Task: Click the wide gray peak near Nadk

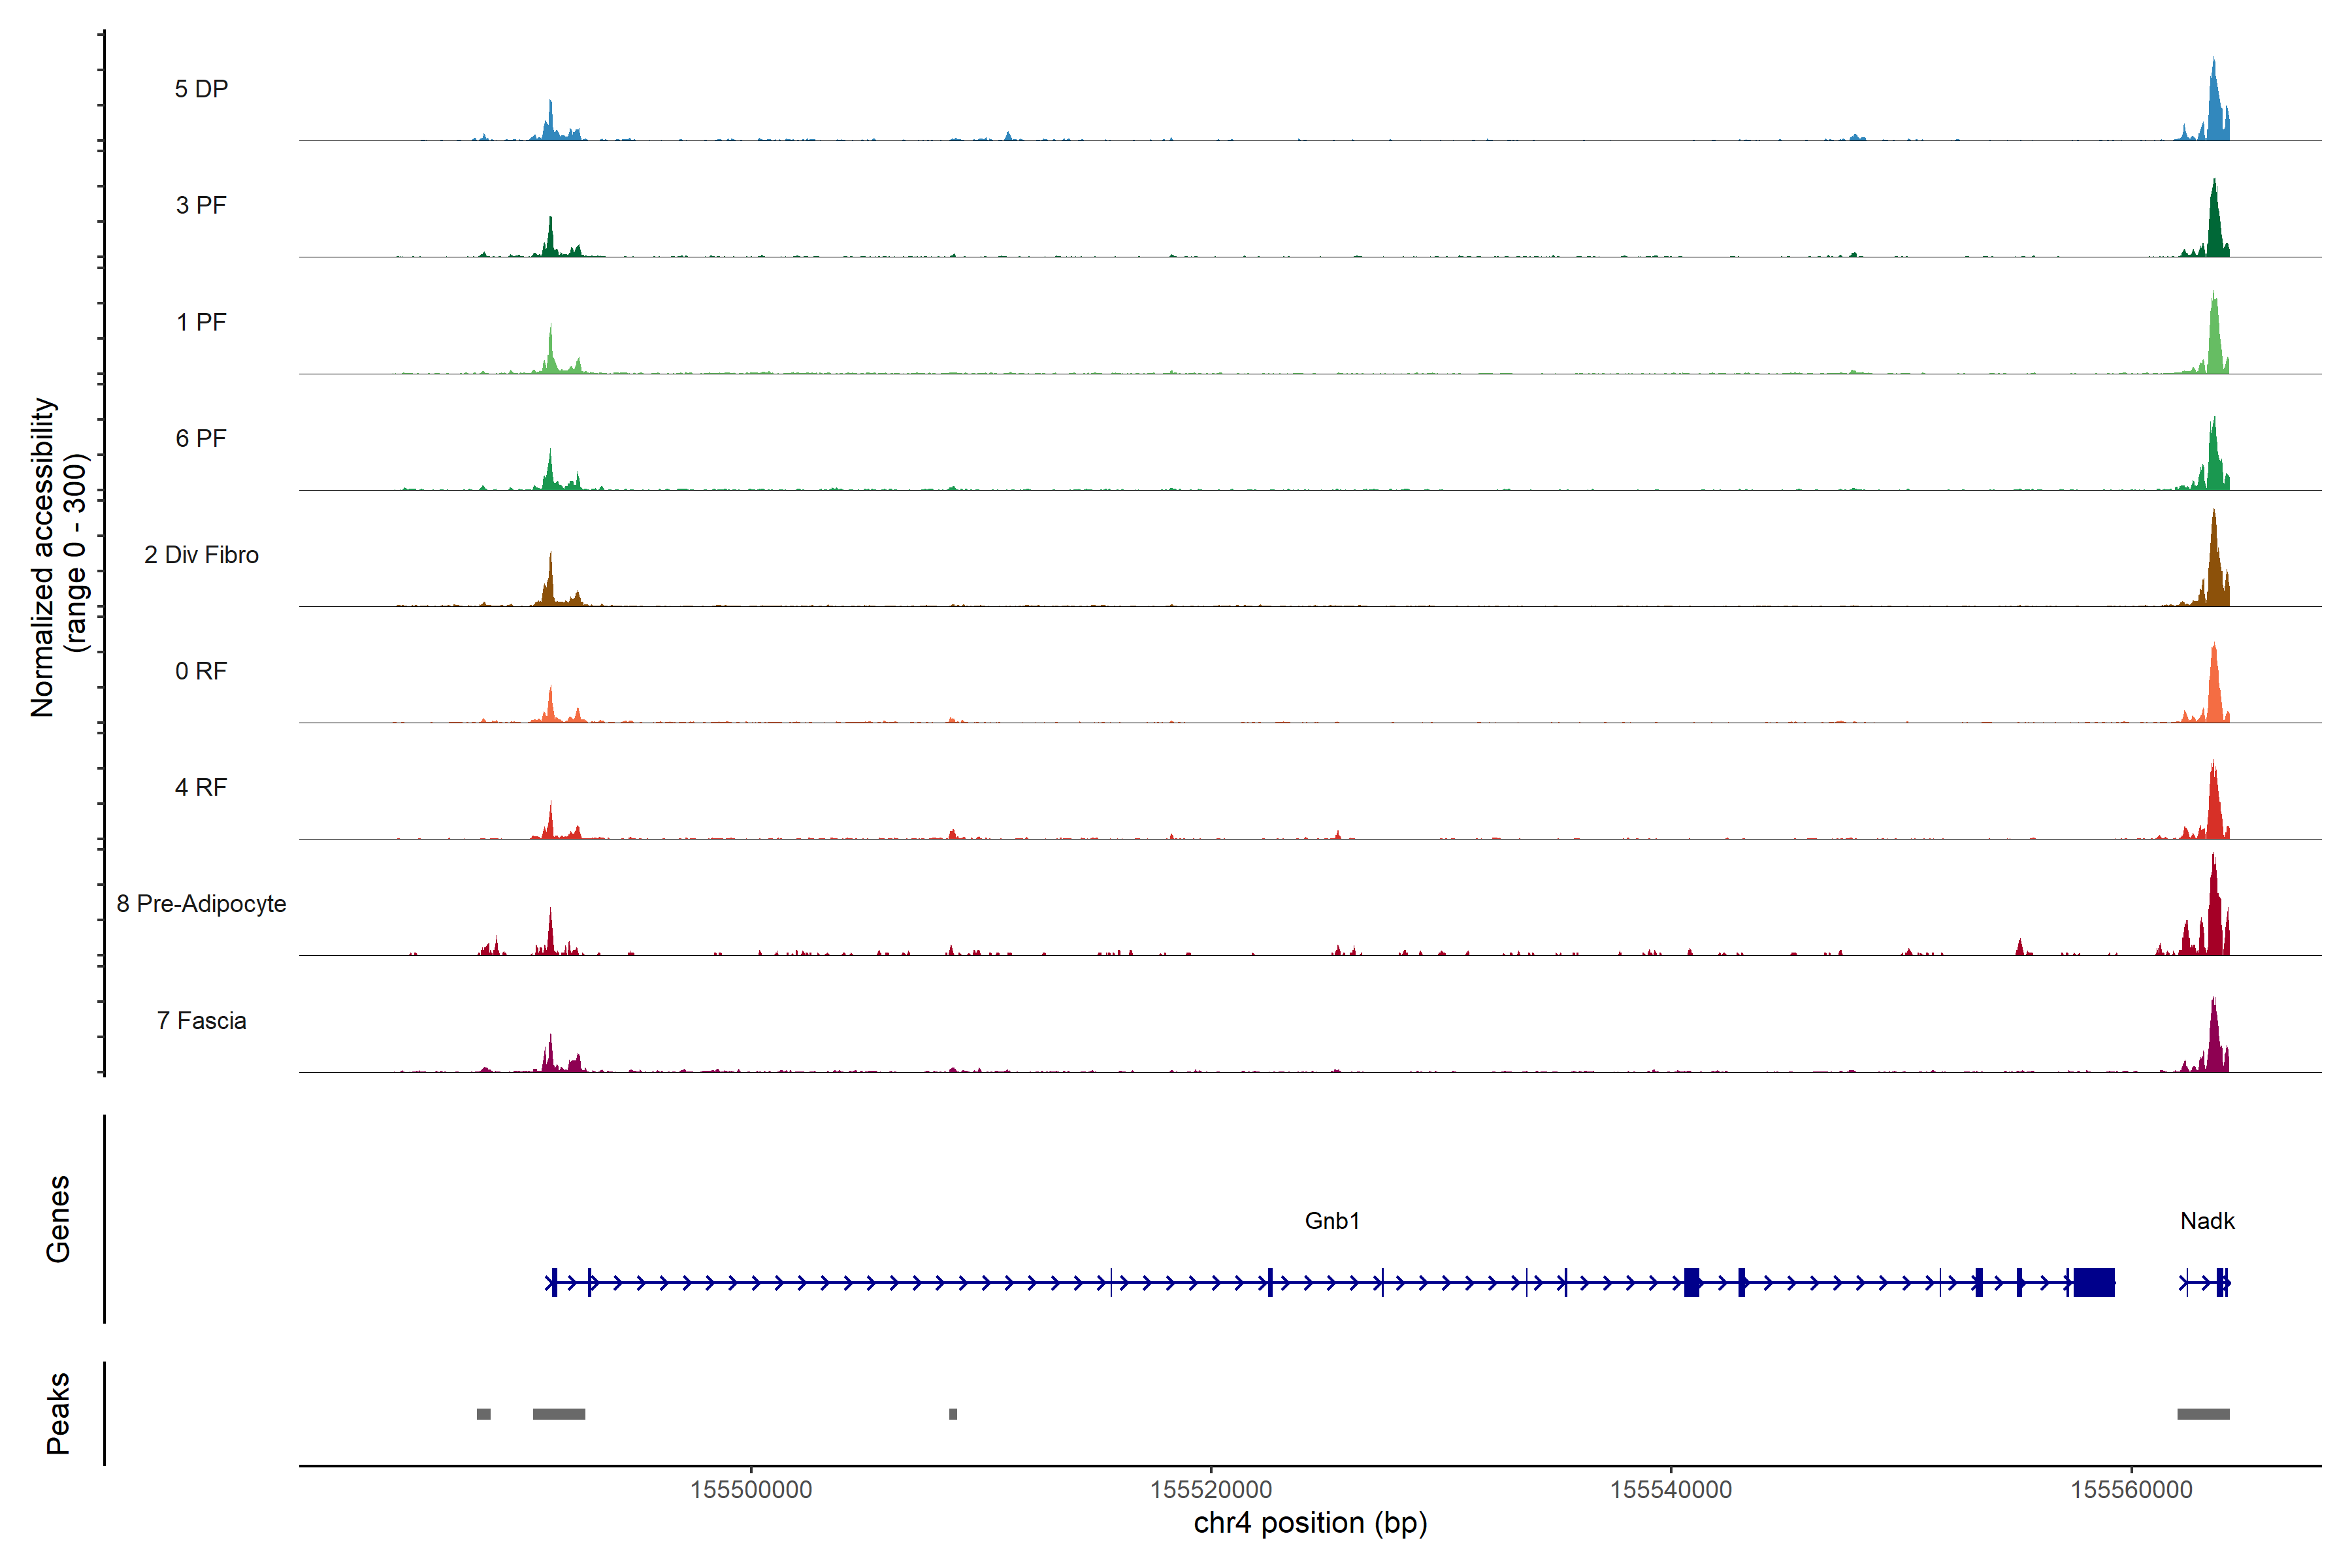Action: tap(2203, 1414)
